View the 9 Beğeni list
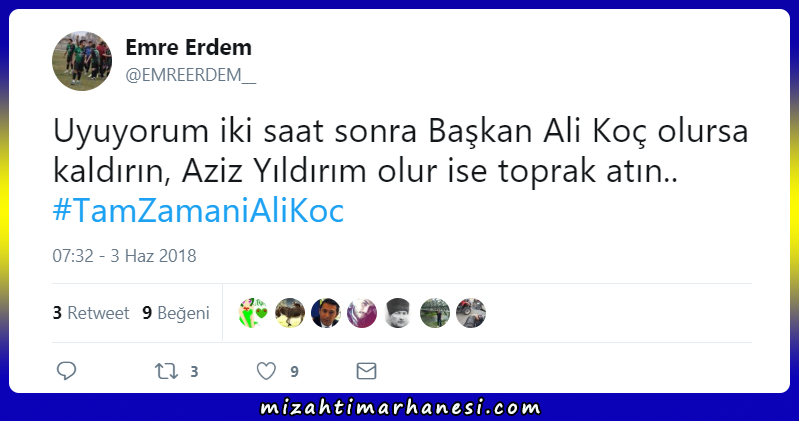The height and width of the screenshot is (421, 799). (x=176, y=312)
